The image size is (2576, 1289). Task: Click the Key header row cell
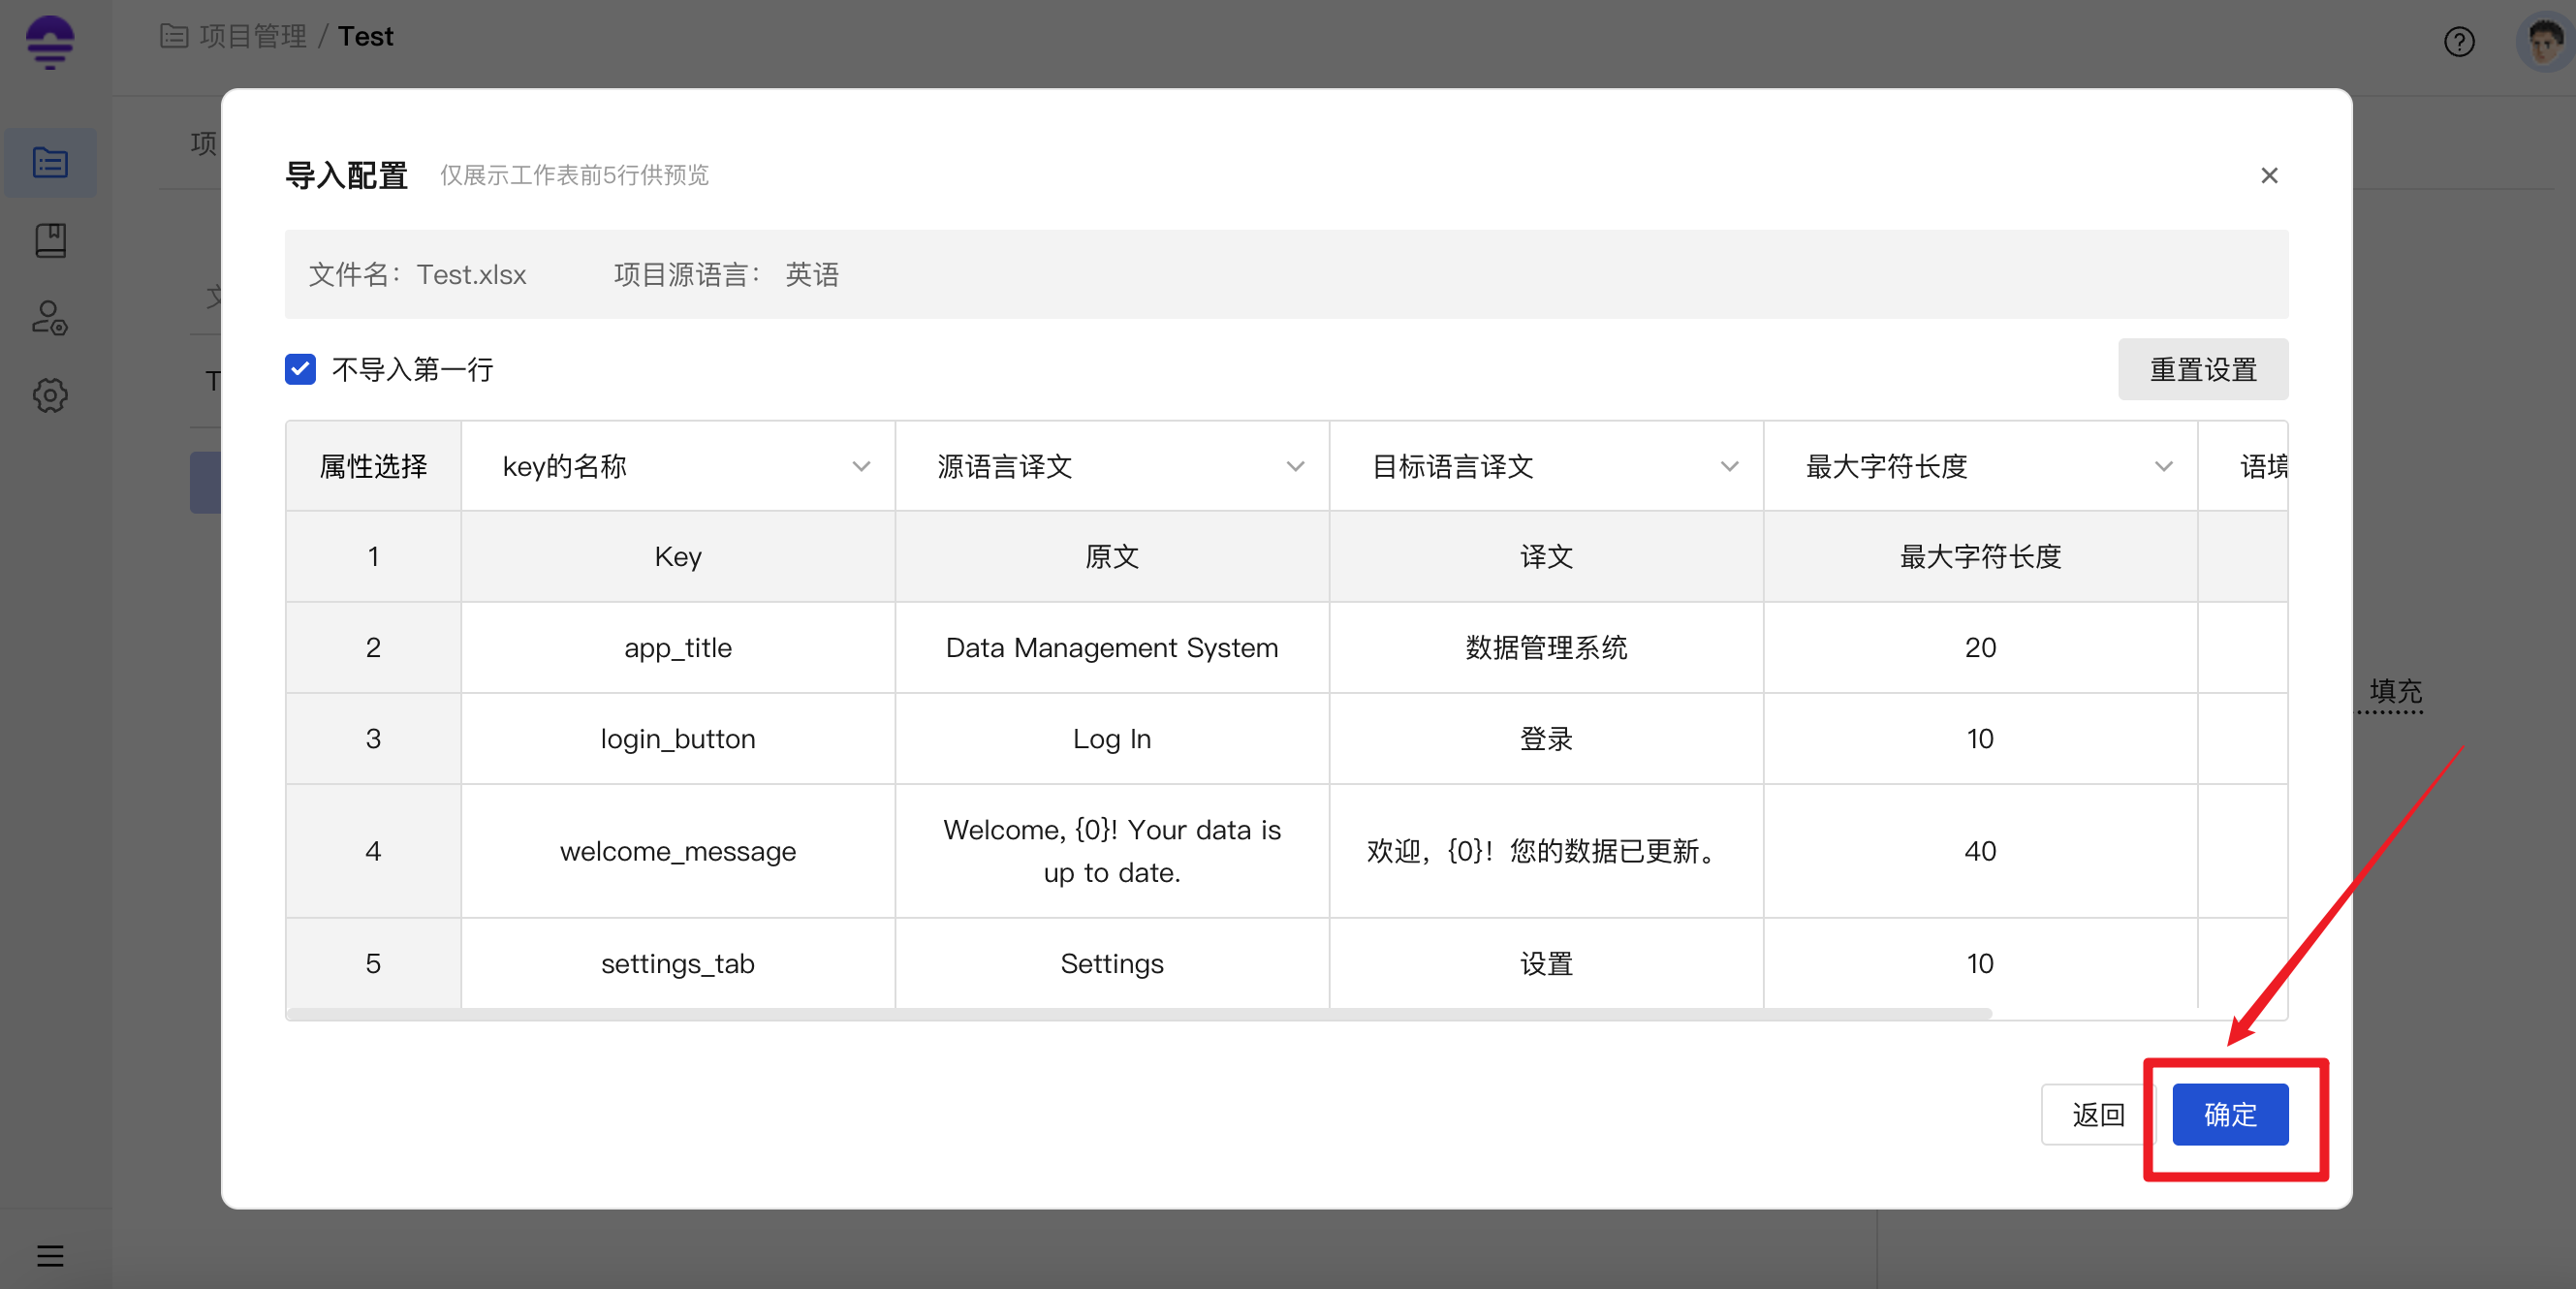point(678,556)
